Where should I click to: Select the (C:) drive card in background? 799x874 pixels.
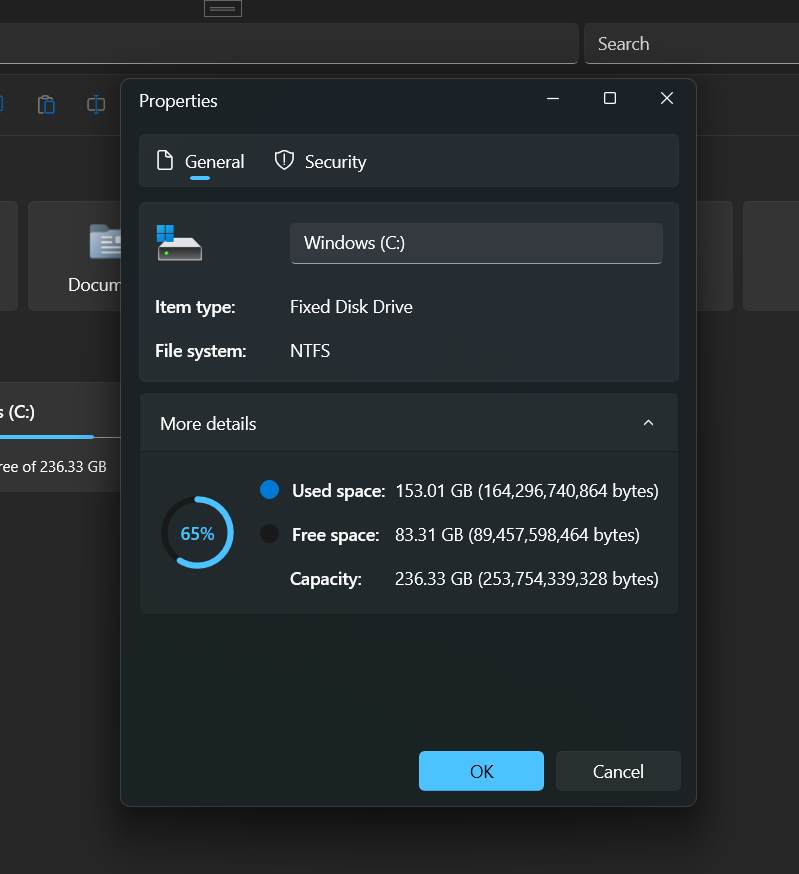click(x=60, y=437)
